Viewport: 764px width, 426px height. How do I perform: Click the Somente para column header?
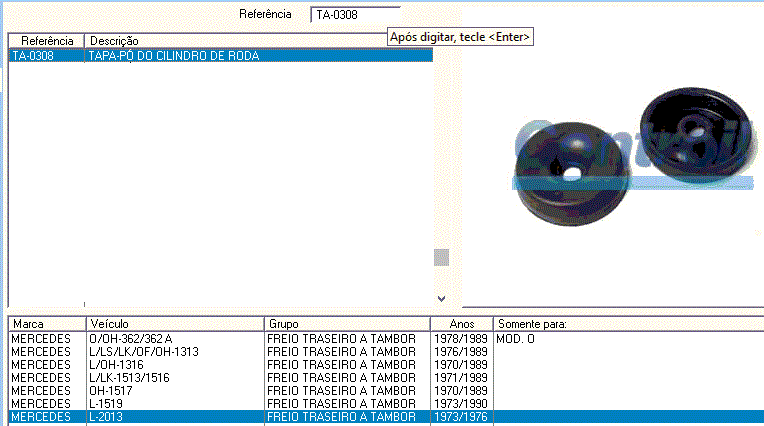pos(627,324)
